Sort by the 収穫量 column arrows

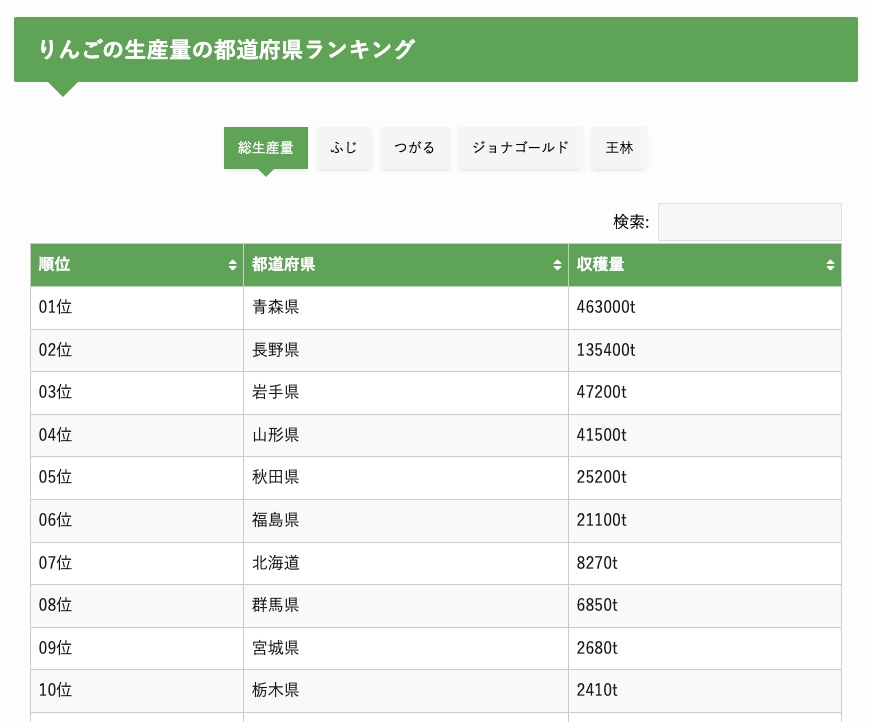pos(830,265)
